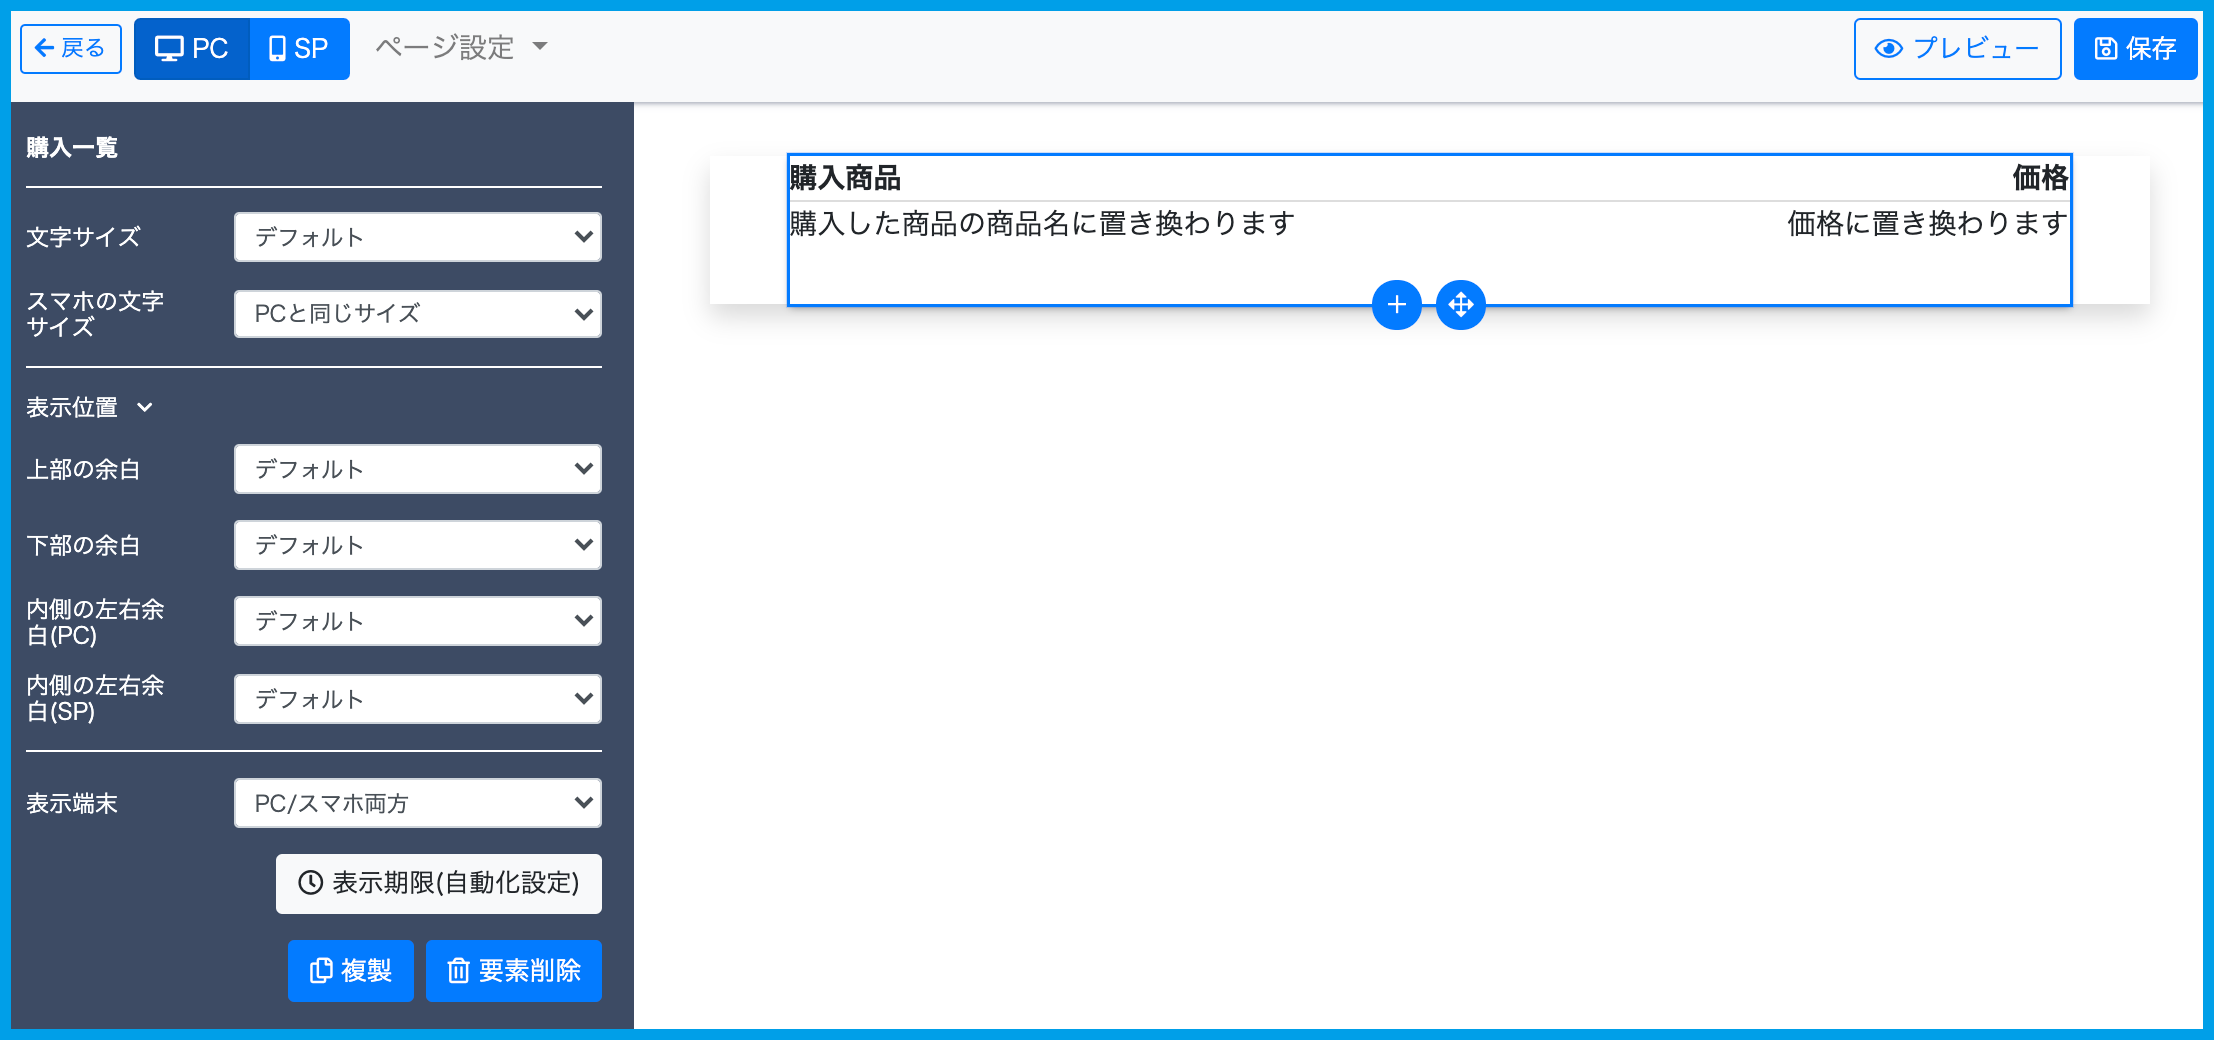Screen dimensions: 2214x1040
Task: Click the blue plus add-element icon
Action: [1396, 305]
